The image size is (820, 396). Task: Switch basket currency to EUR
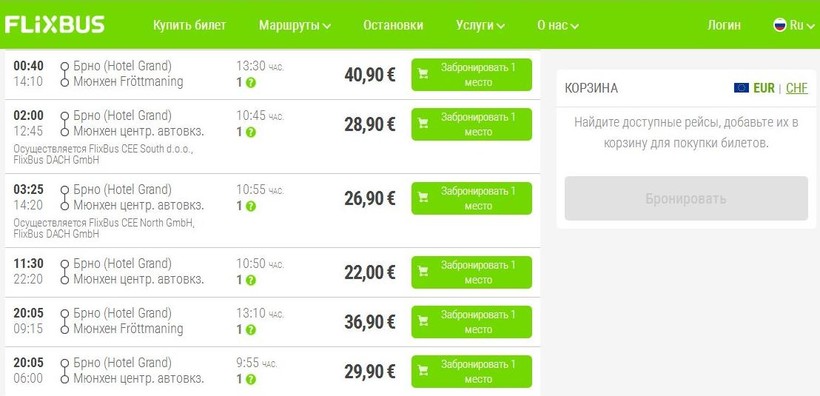(x=764, y=88)
